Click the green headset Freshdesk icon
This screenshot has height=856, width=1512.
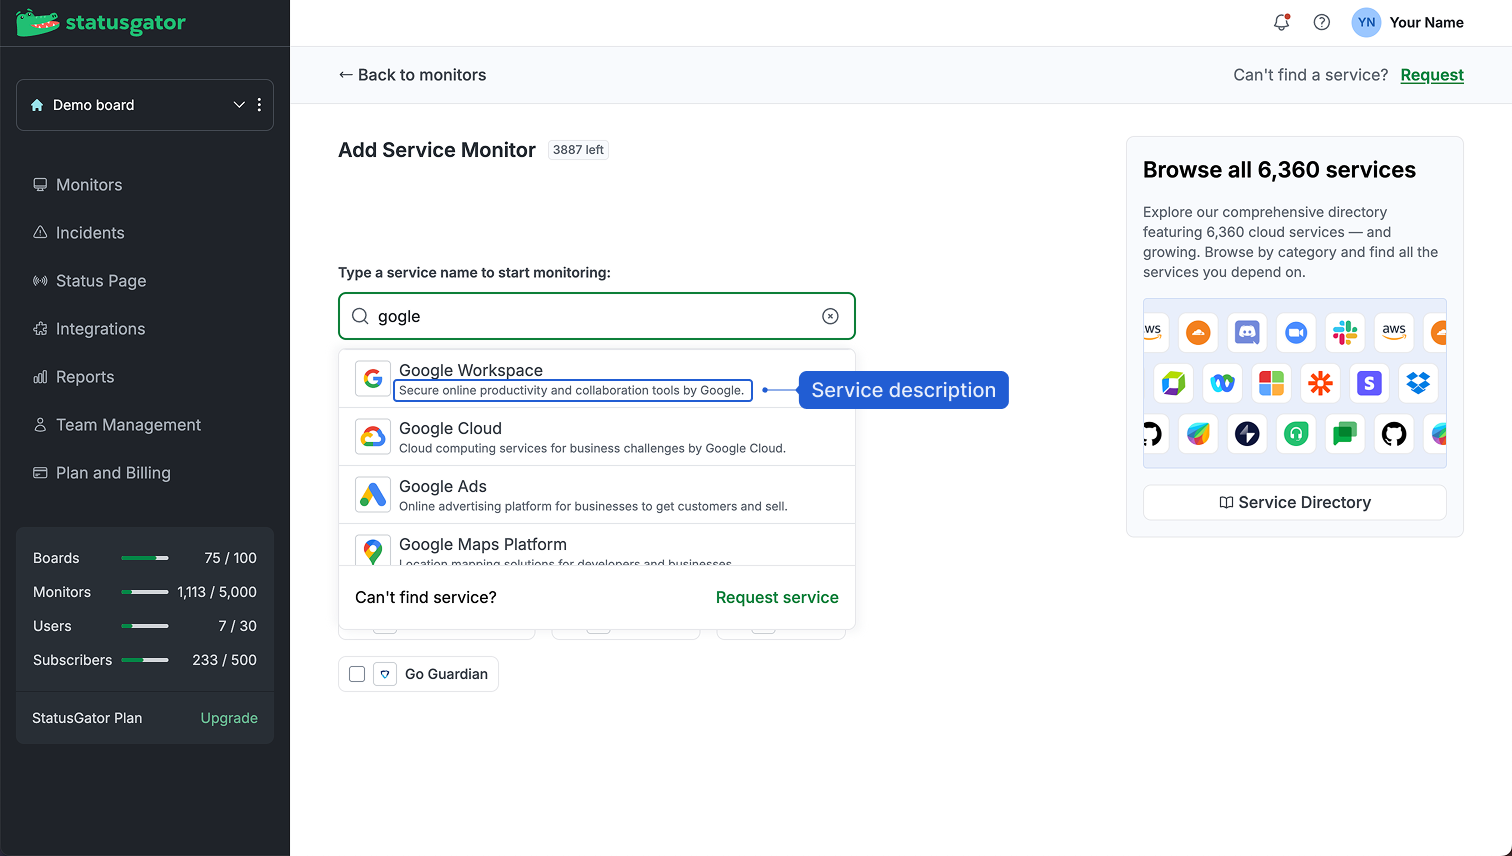pos(1296,433)
